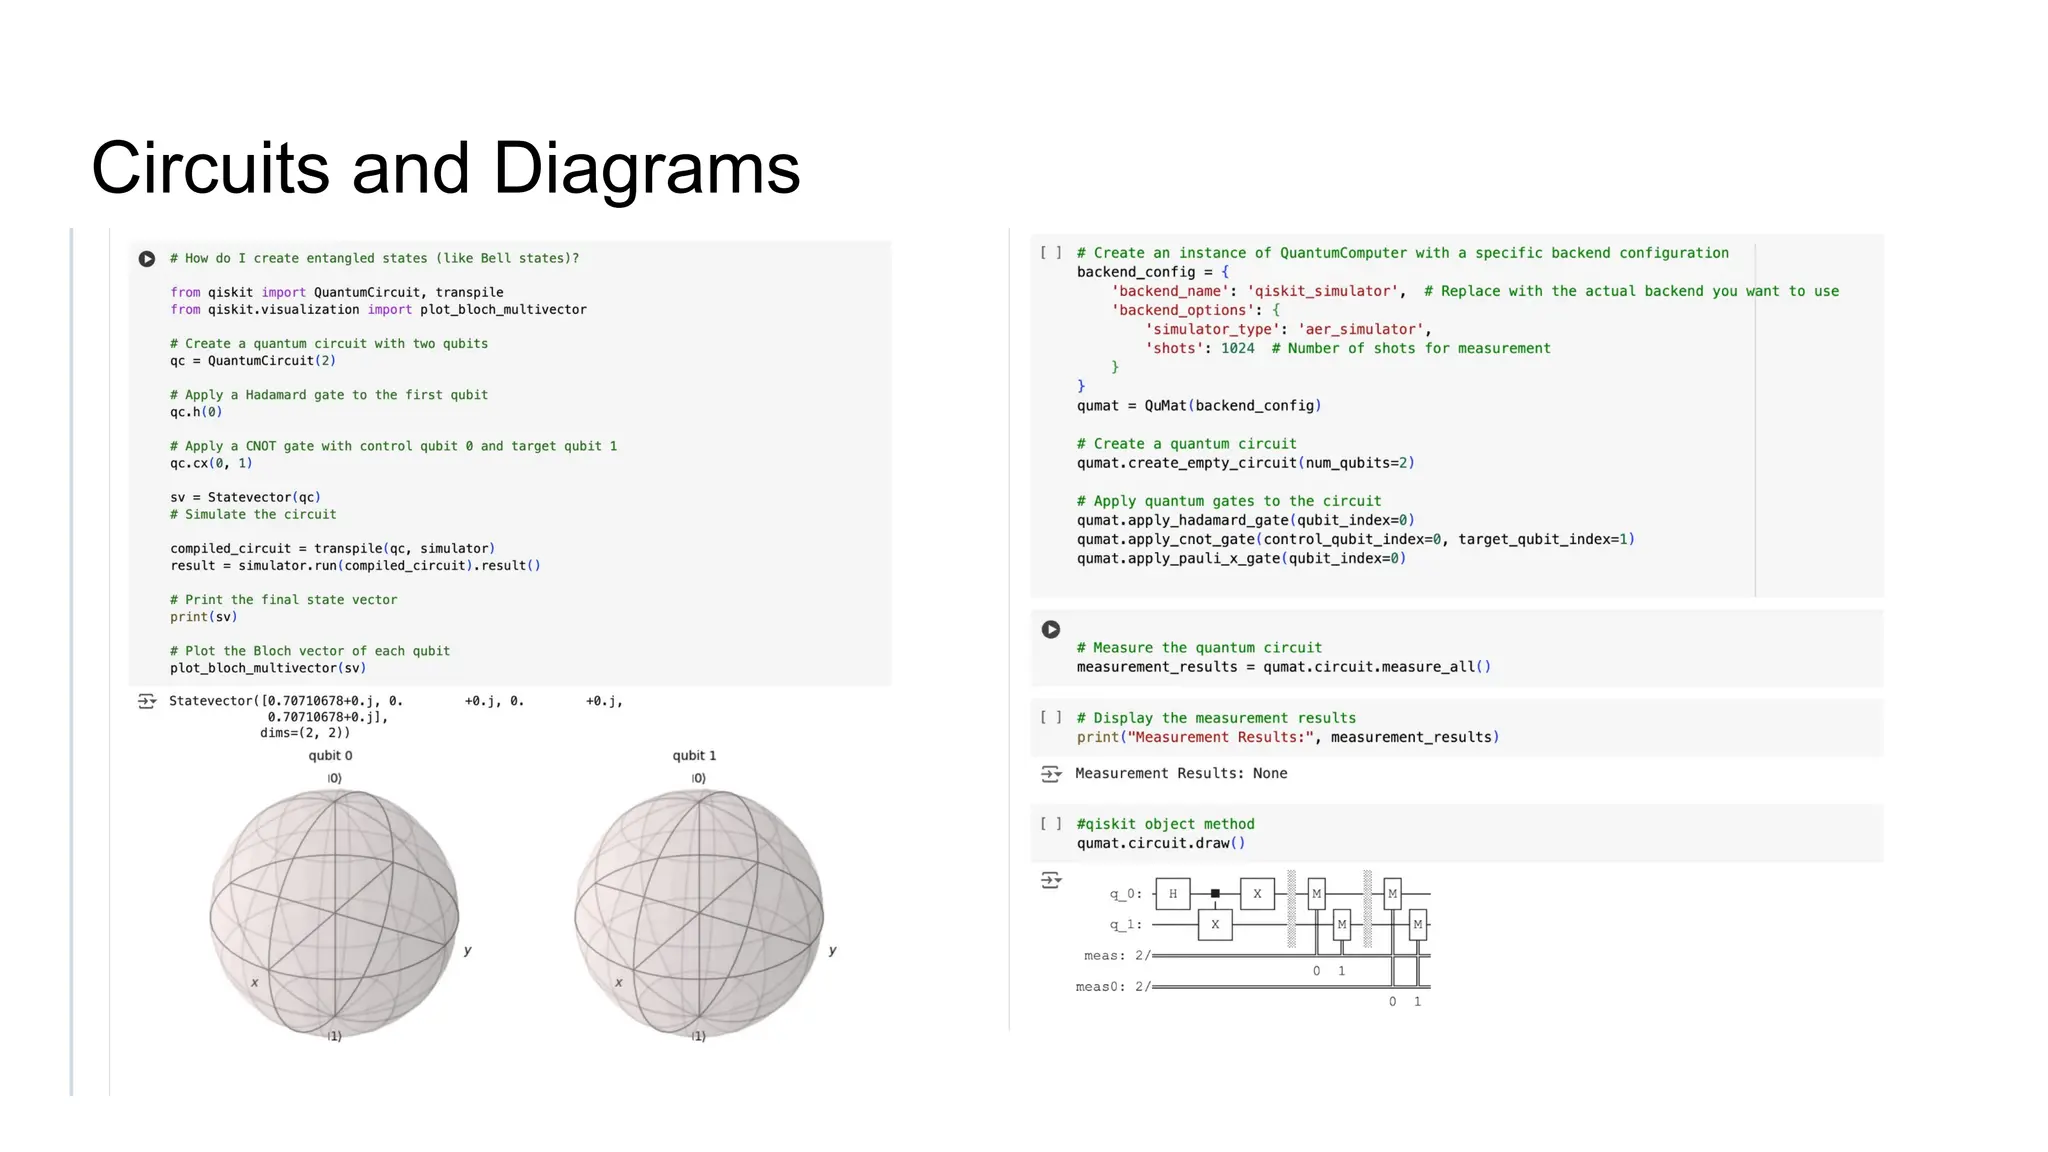Select the qubit 1 Bloch sphere
Screen dimensions: 2048x1152
pos(699,914)
